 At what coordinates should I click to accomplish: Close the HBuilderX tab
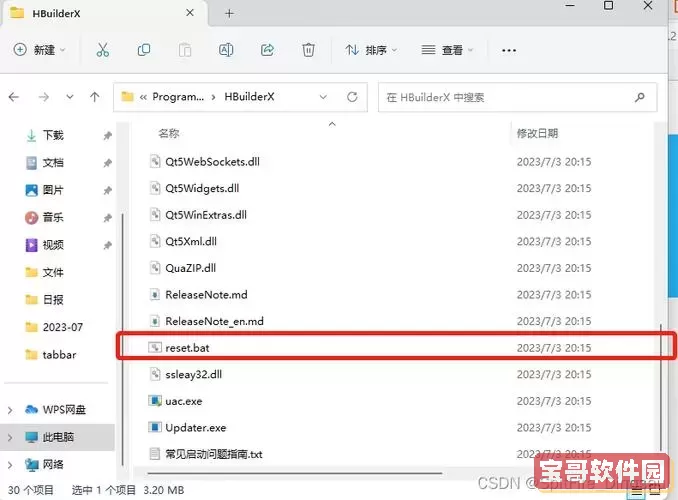coord(190,13)
